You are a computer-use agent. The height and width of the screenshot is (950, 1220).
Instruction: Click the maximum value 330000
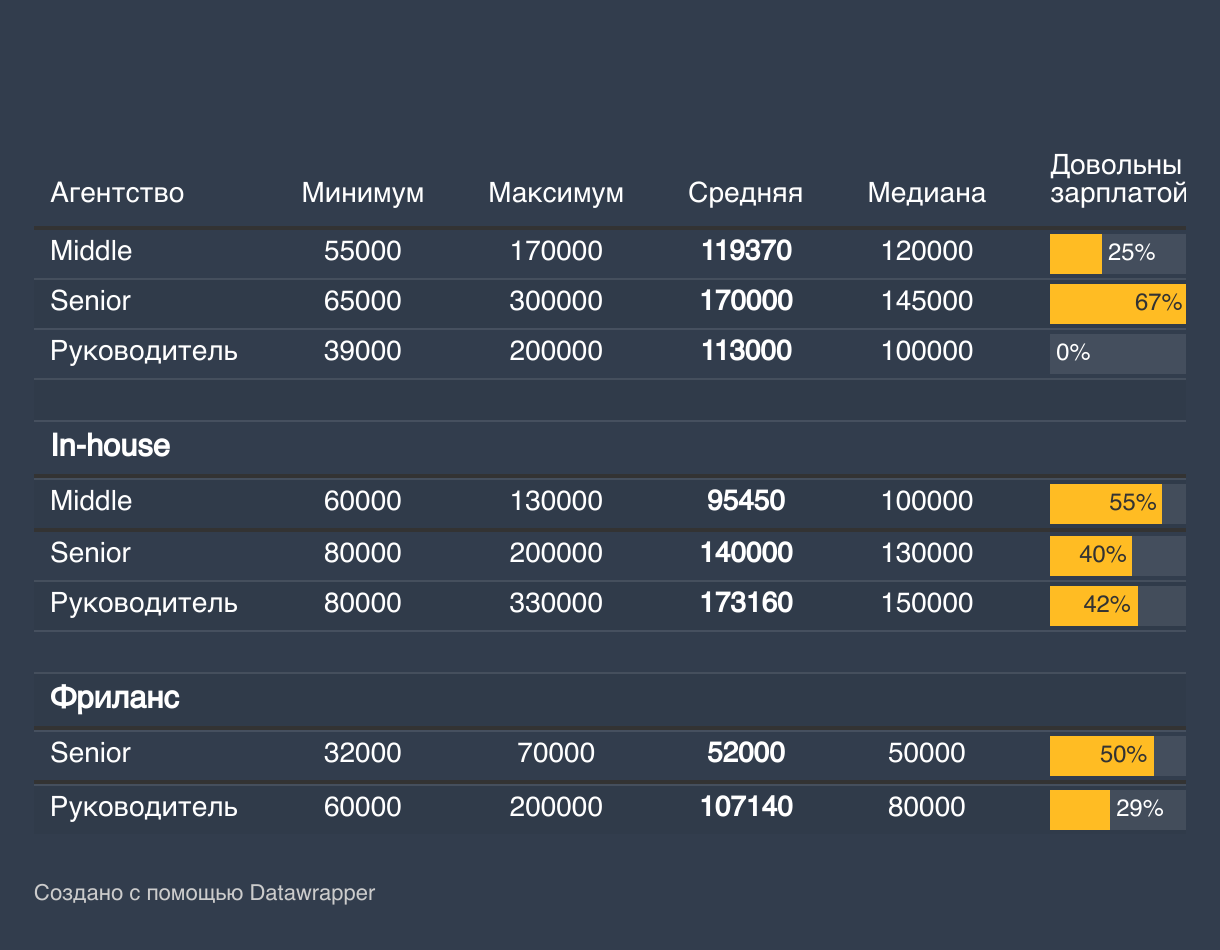(x=556, y=603)
